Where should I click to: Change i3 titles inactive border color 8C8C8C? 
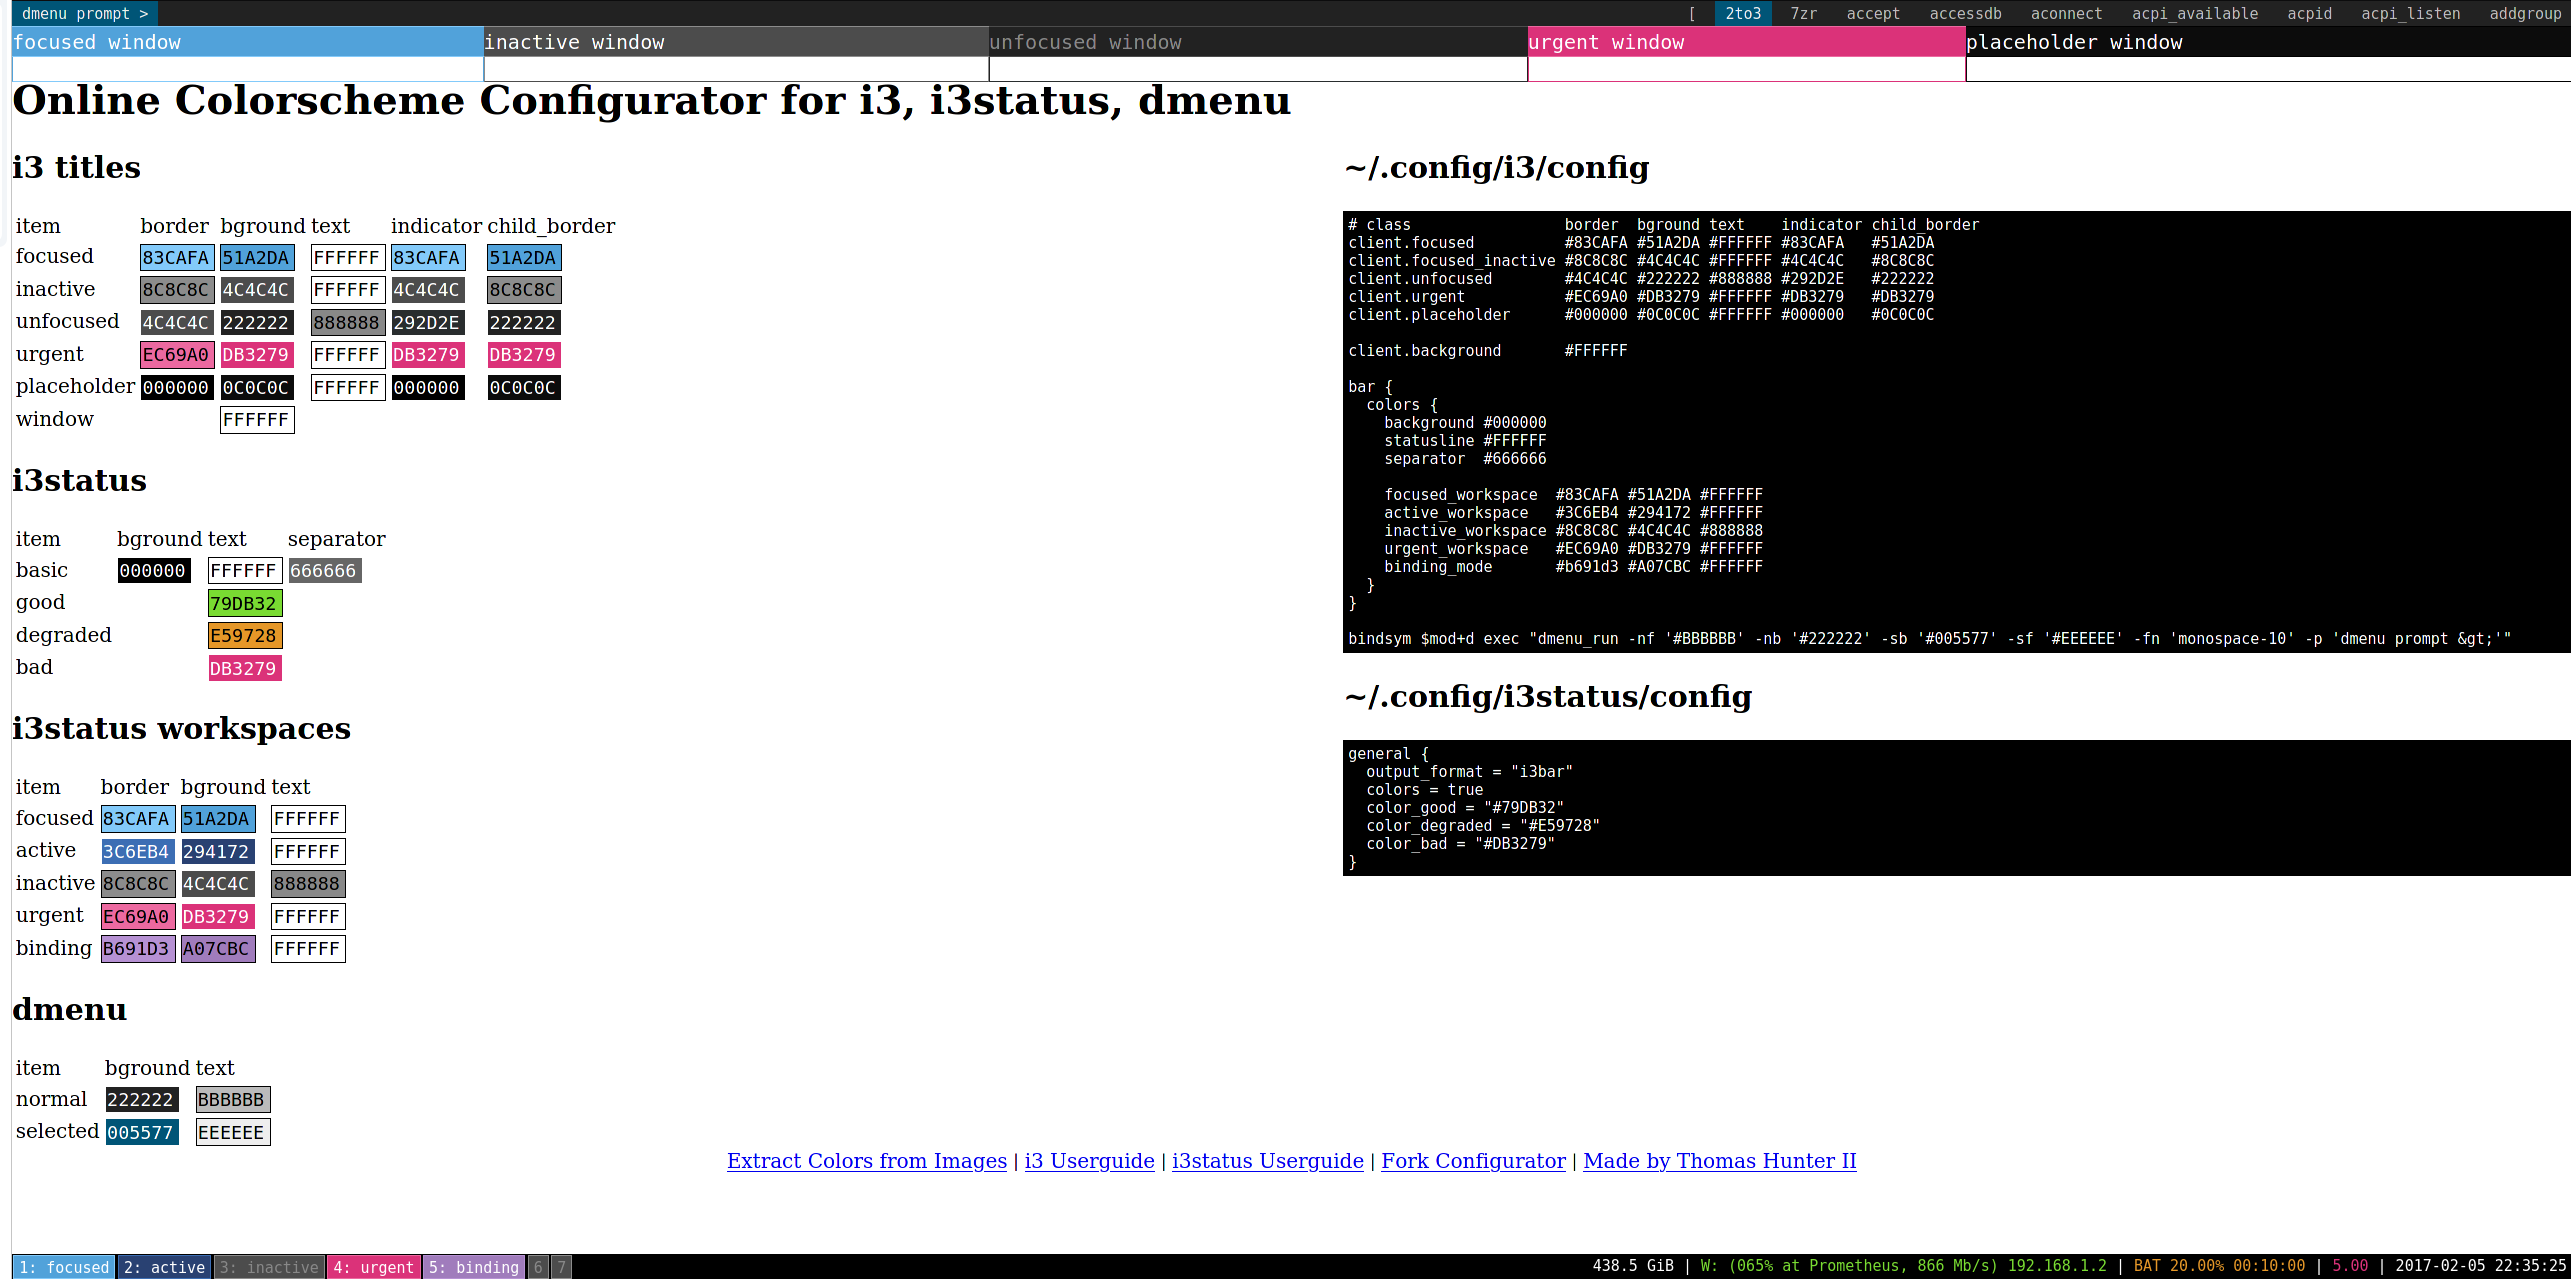click(177, 290)
